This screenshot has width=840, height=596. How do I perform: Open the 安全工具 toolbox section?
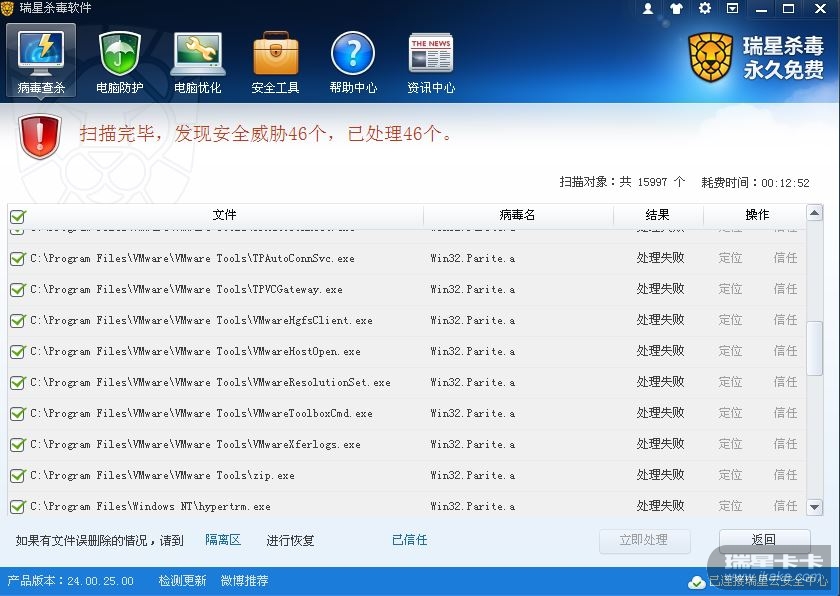[275, 60]
